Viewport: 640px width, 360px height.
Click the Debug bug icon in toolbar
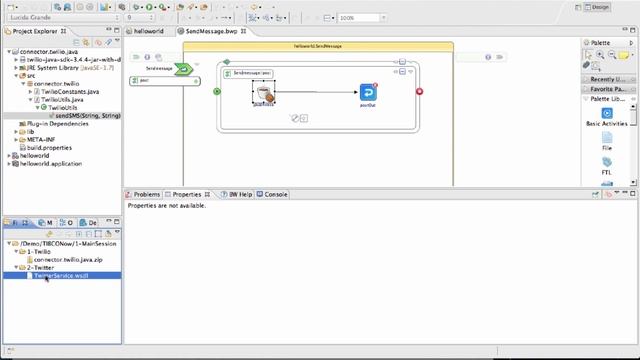pos(136,7)
